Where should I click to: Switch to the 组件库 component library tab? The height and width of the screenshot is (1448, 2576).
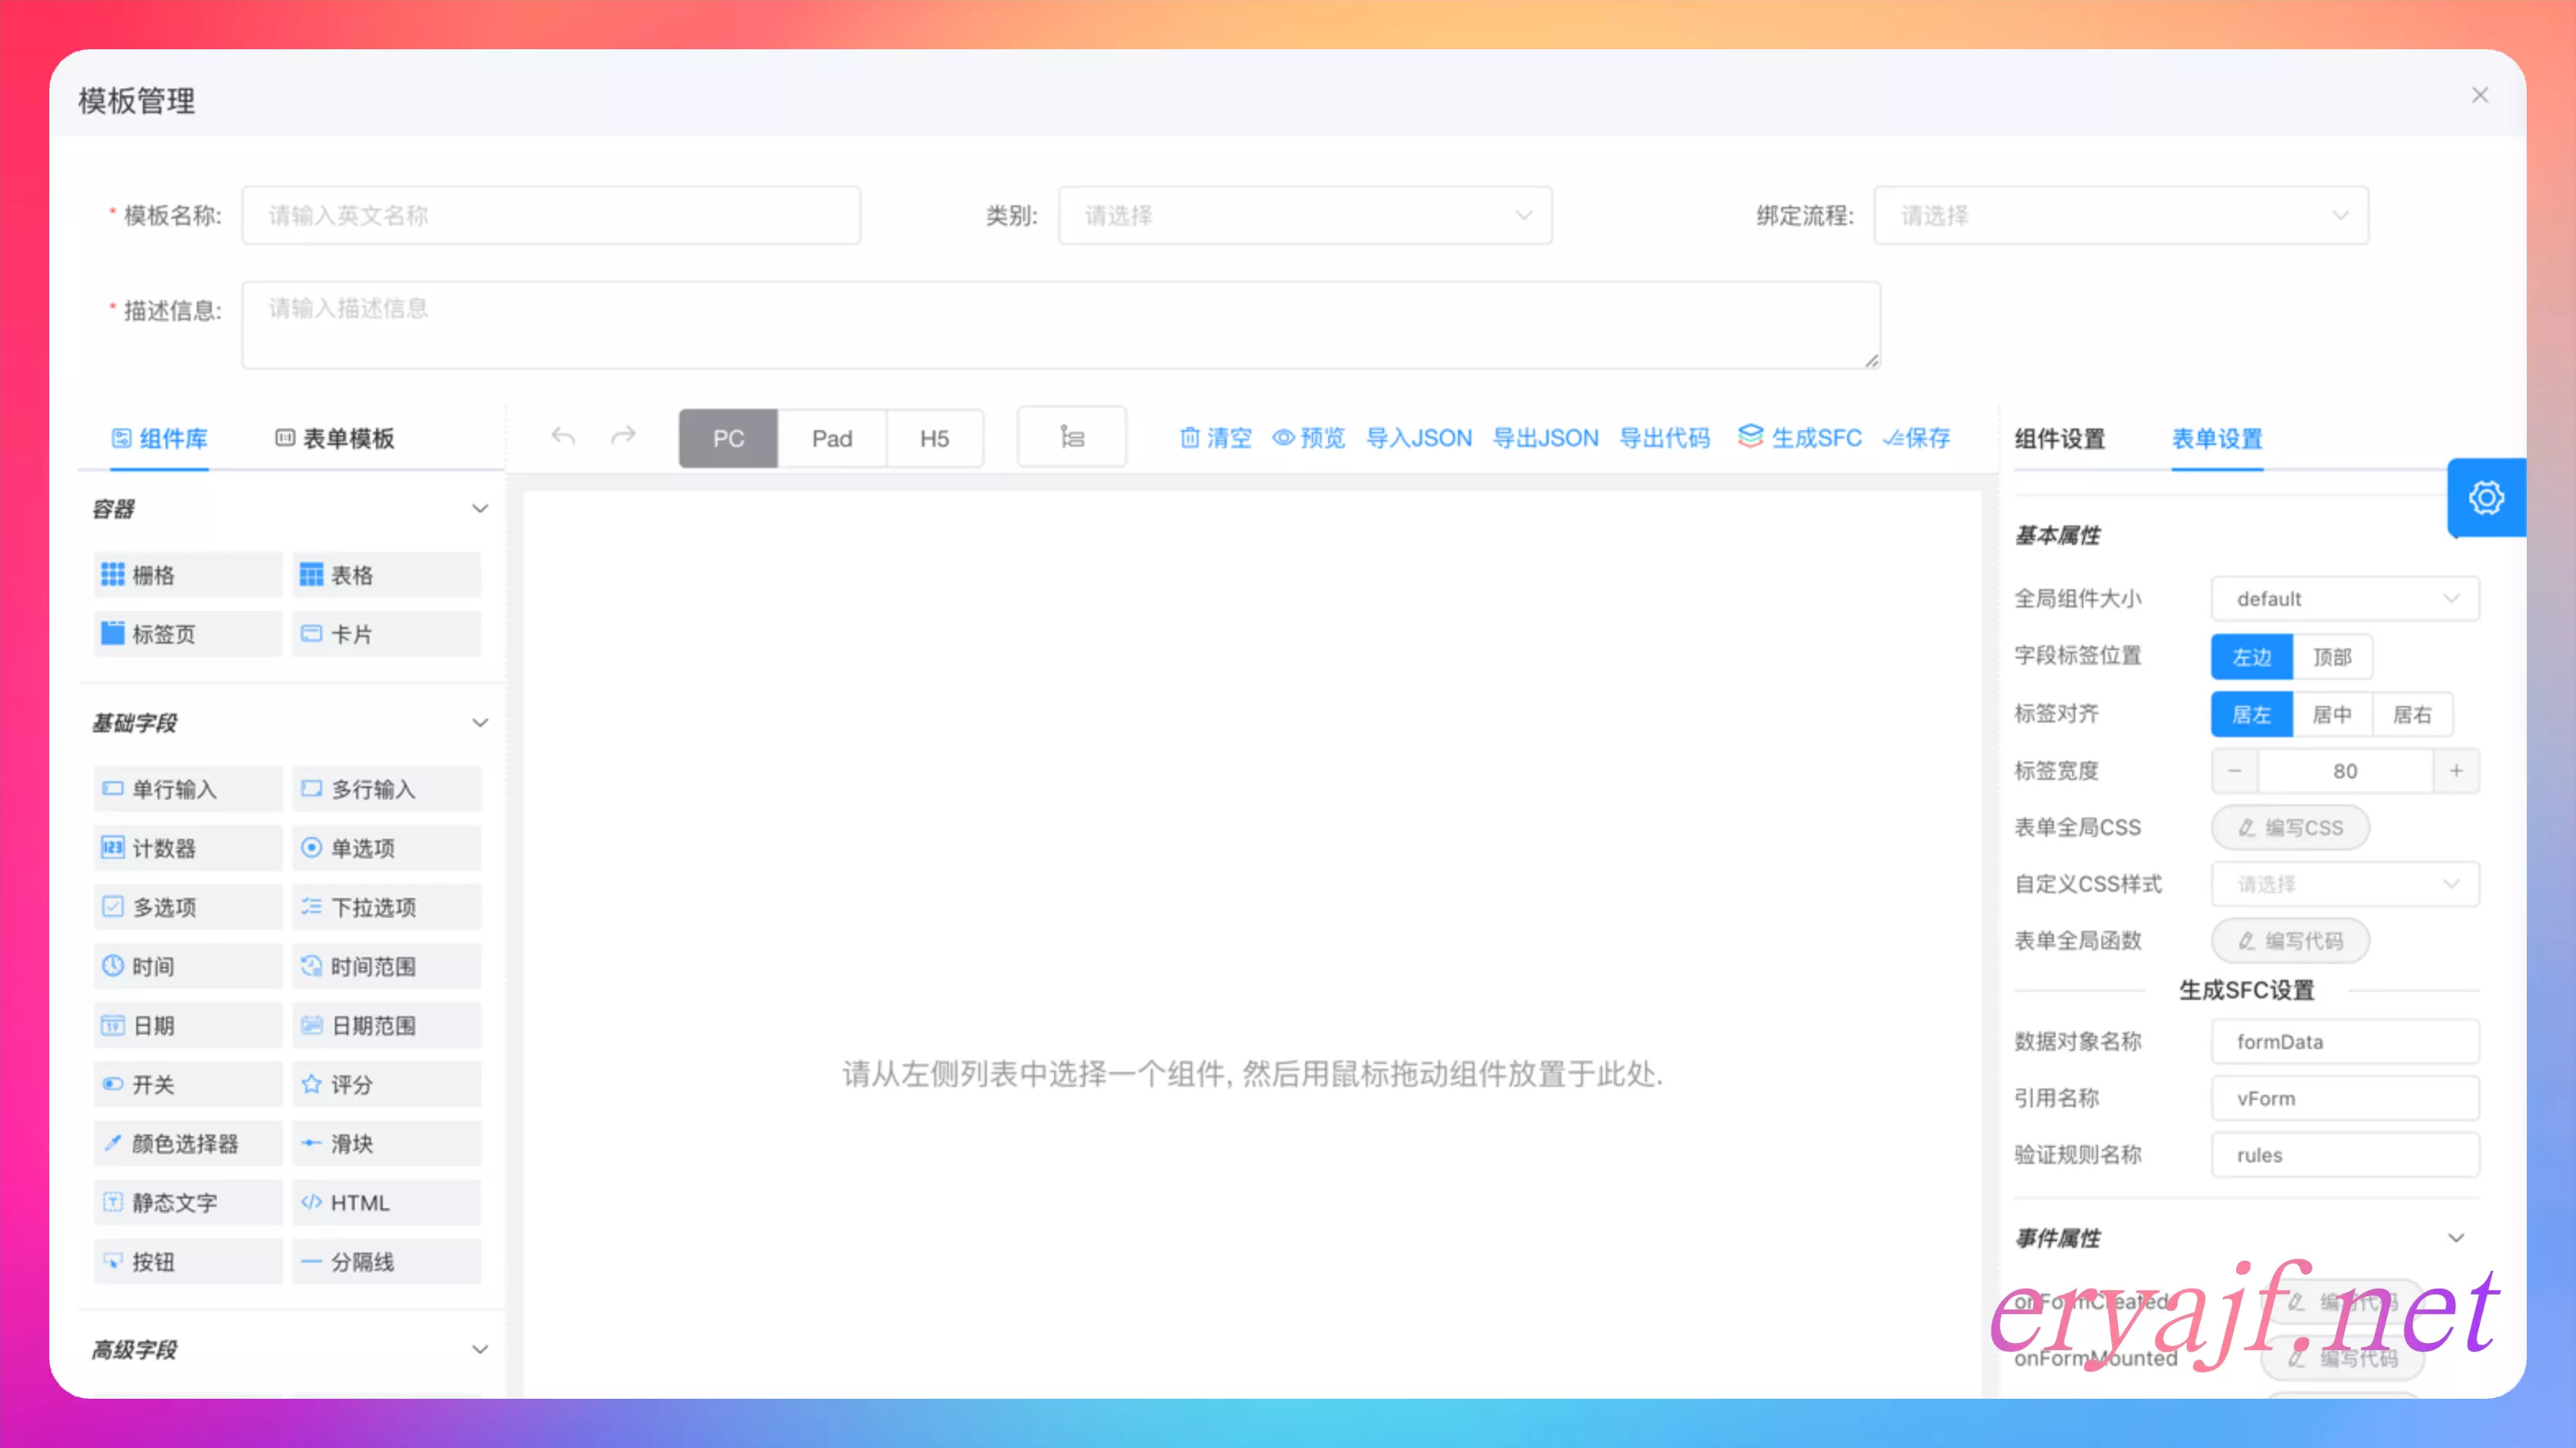click(159, 438)
